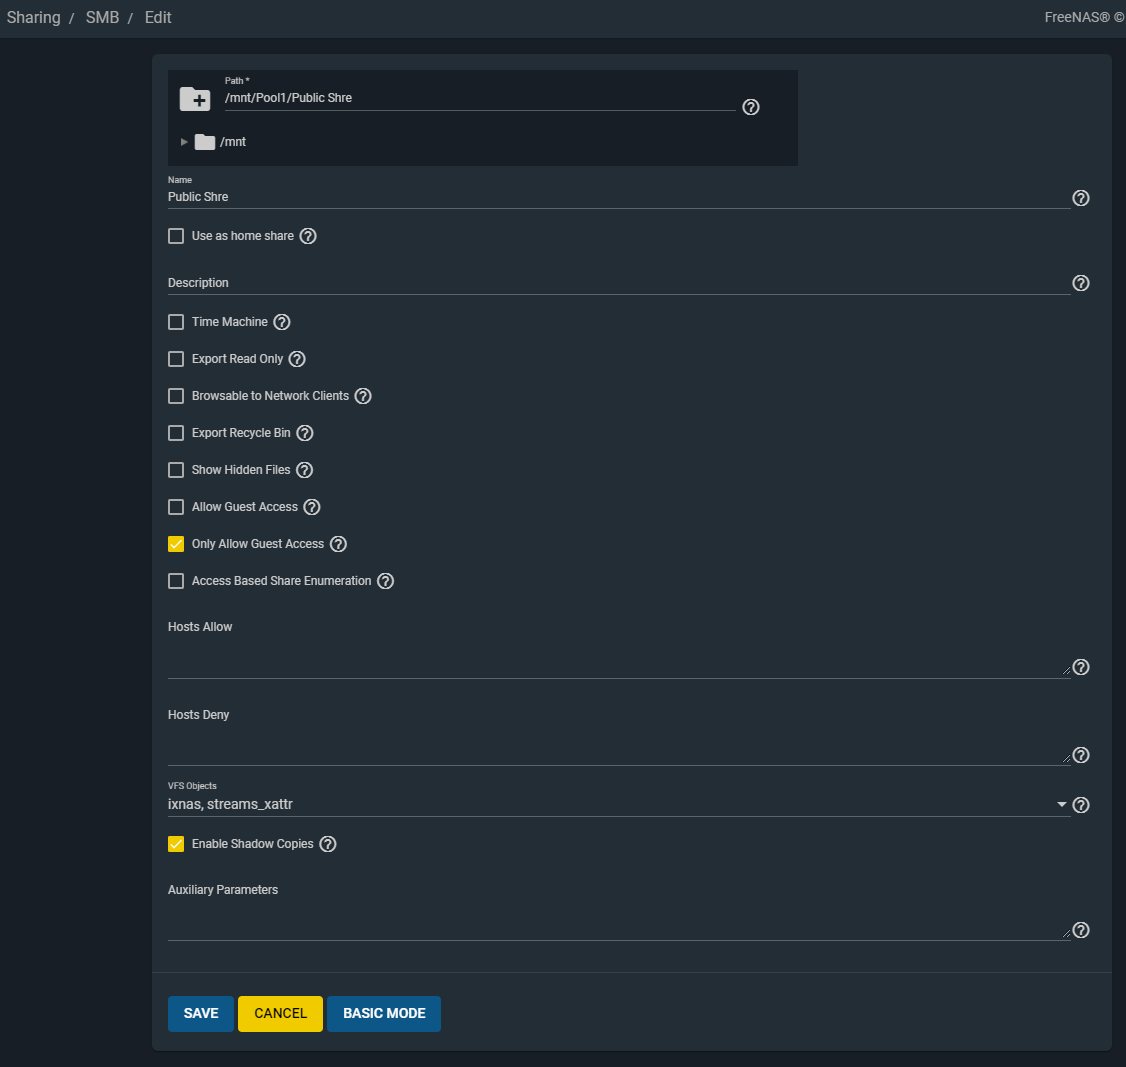Click the add folder icon beside Path
This screenshot has width=1126, height=1067.
195,99
